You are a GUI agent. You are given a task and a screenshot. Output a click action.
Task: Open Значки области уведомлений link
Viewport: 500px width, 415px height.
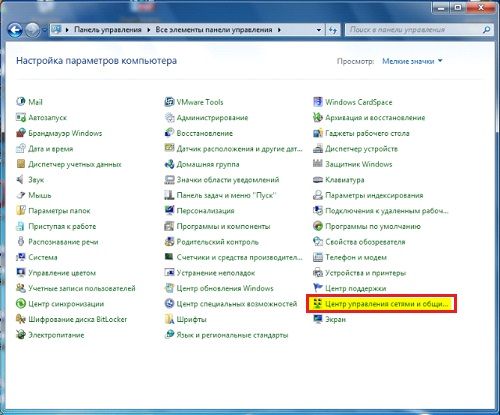click(228, 180)
